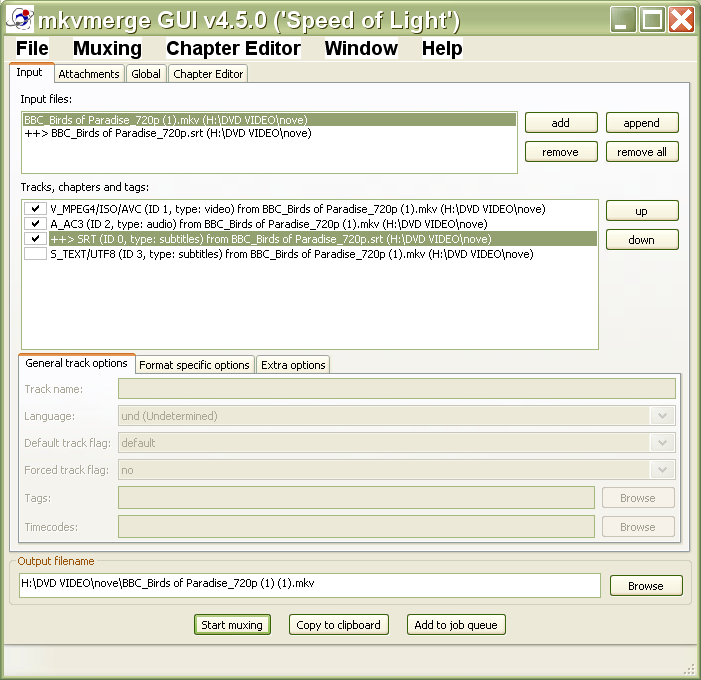Click the Timecodes input field
The height and width of the screenshot is (680, 701).
tap(356, 527)
